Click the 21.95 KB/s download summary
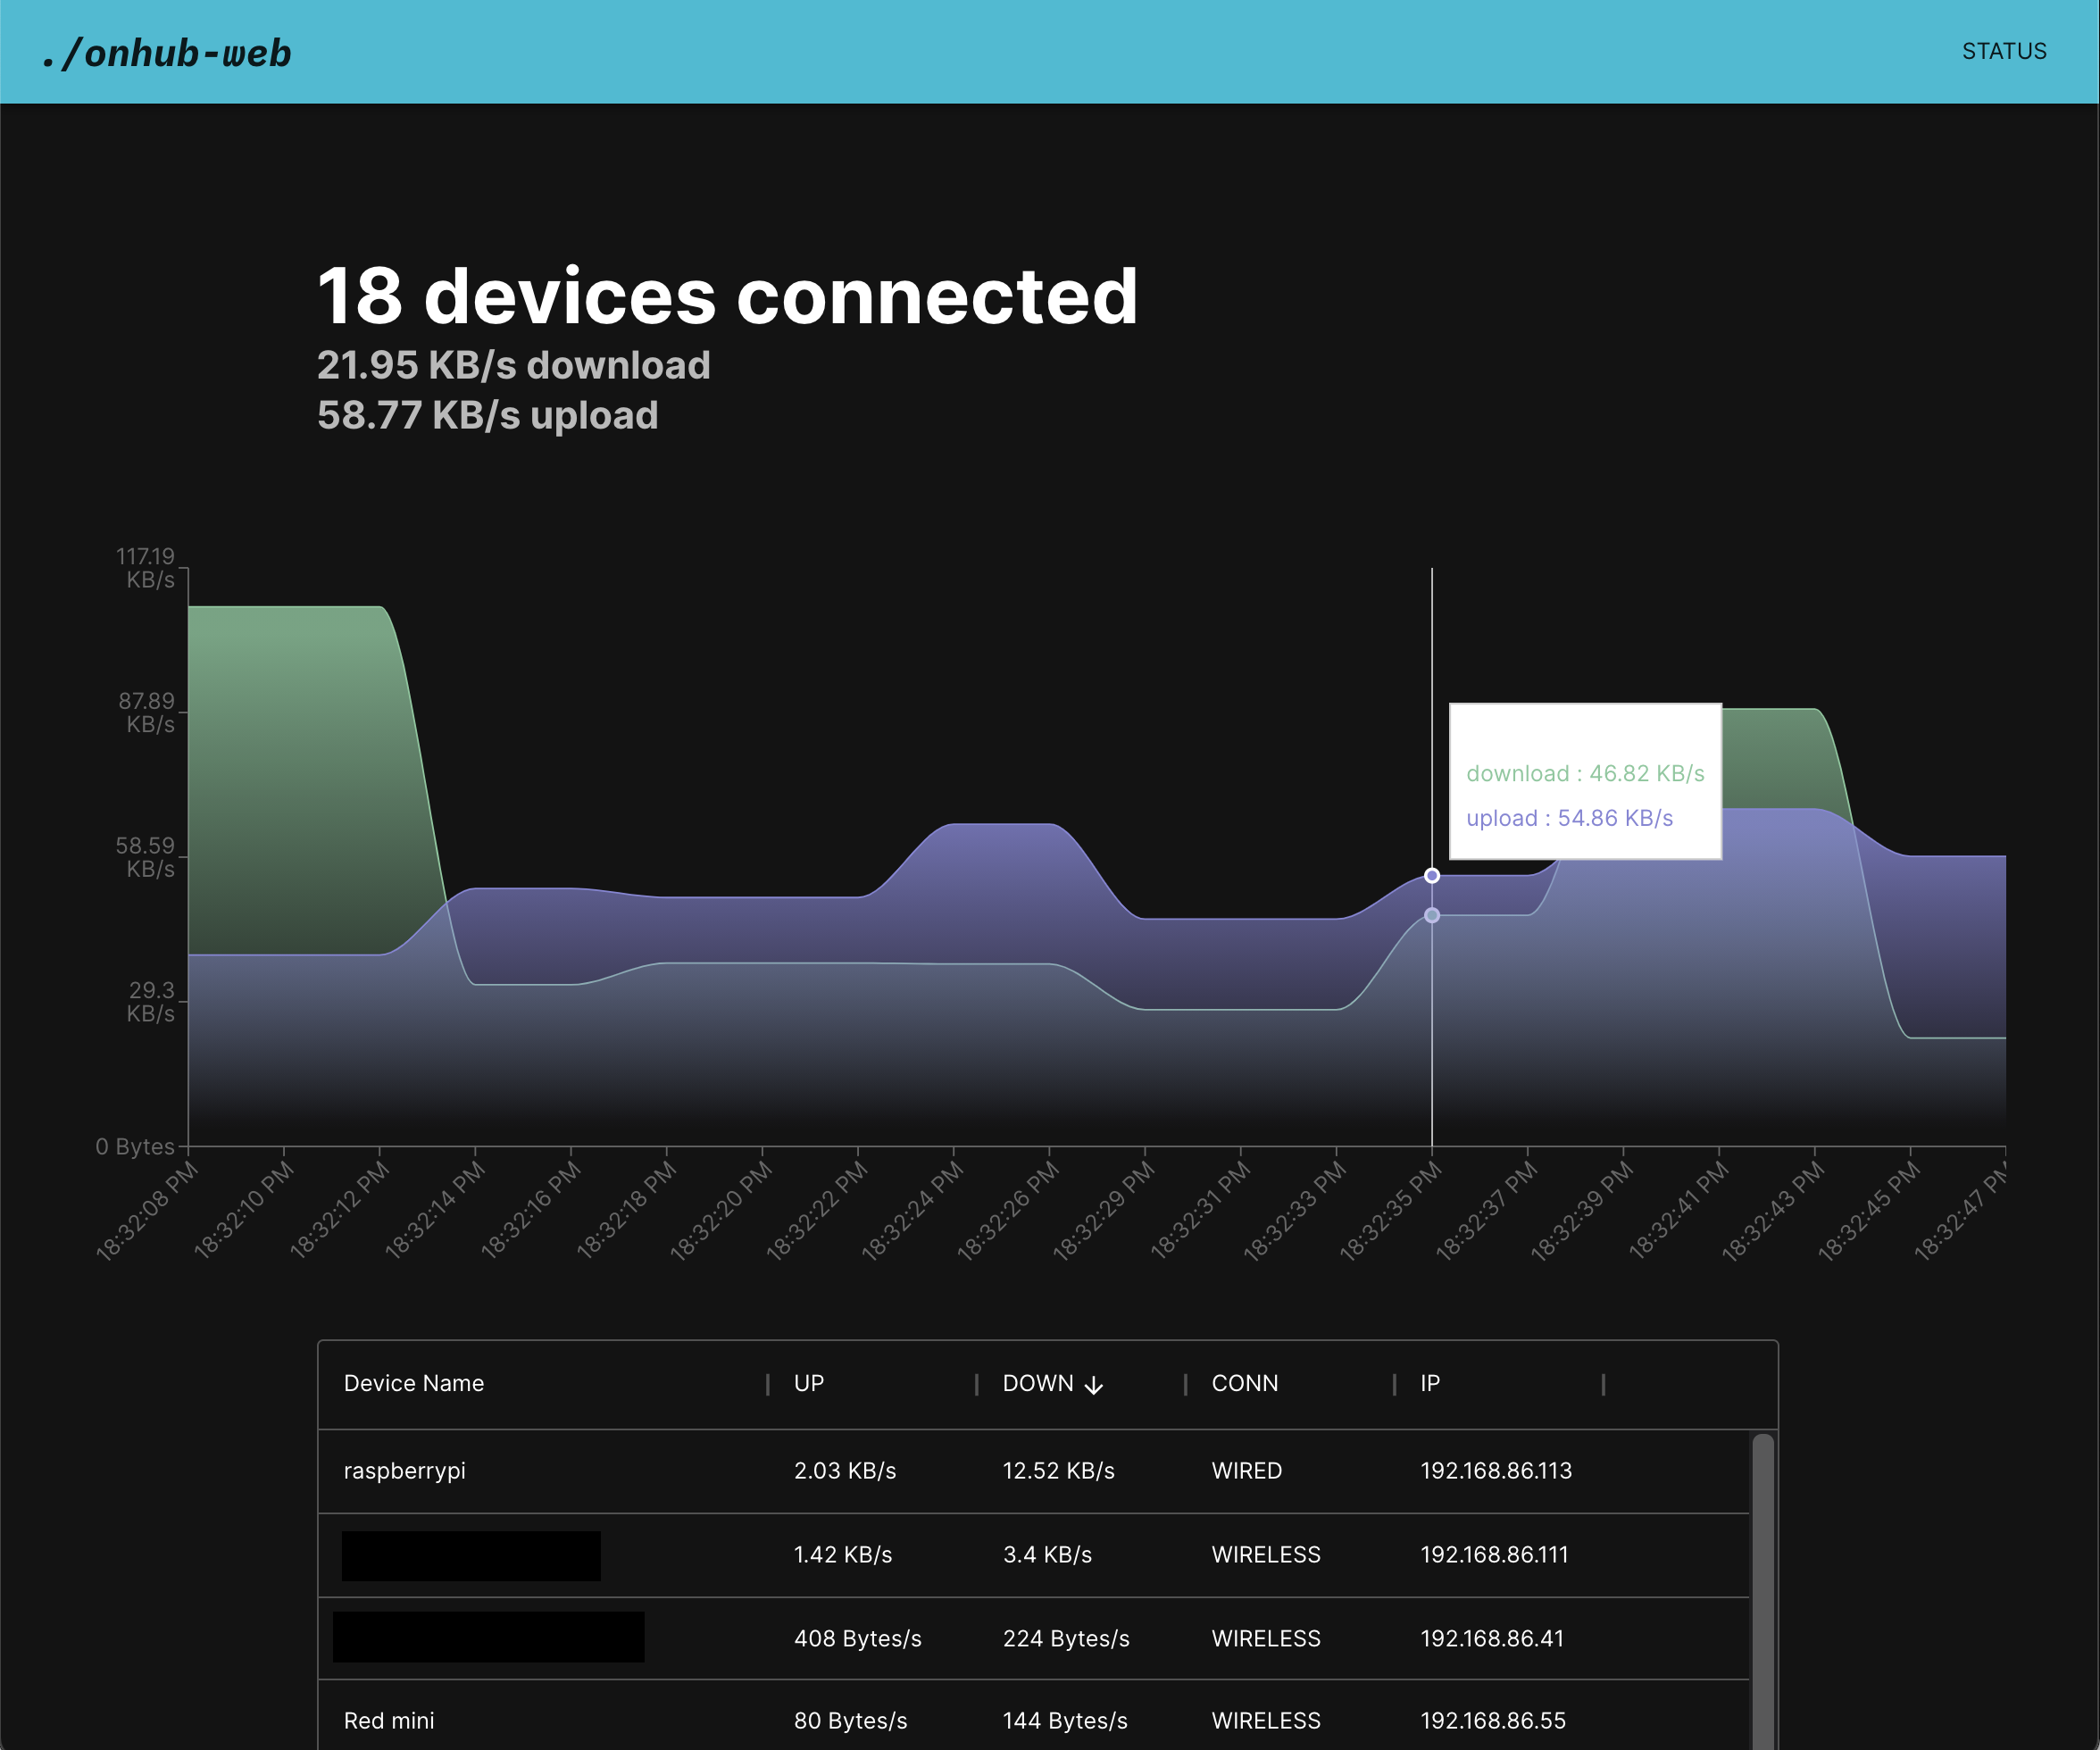Image resolution: width=2100 pixels, height=1750 pixels. pos(514,365)
